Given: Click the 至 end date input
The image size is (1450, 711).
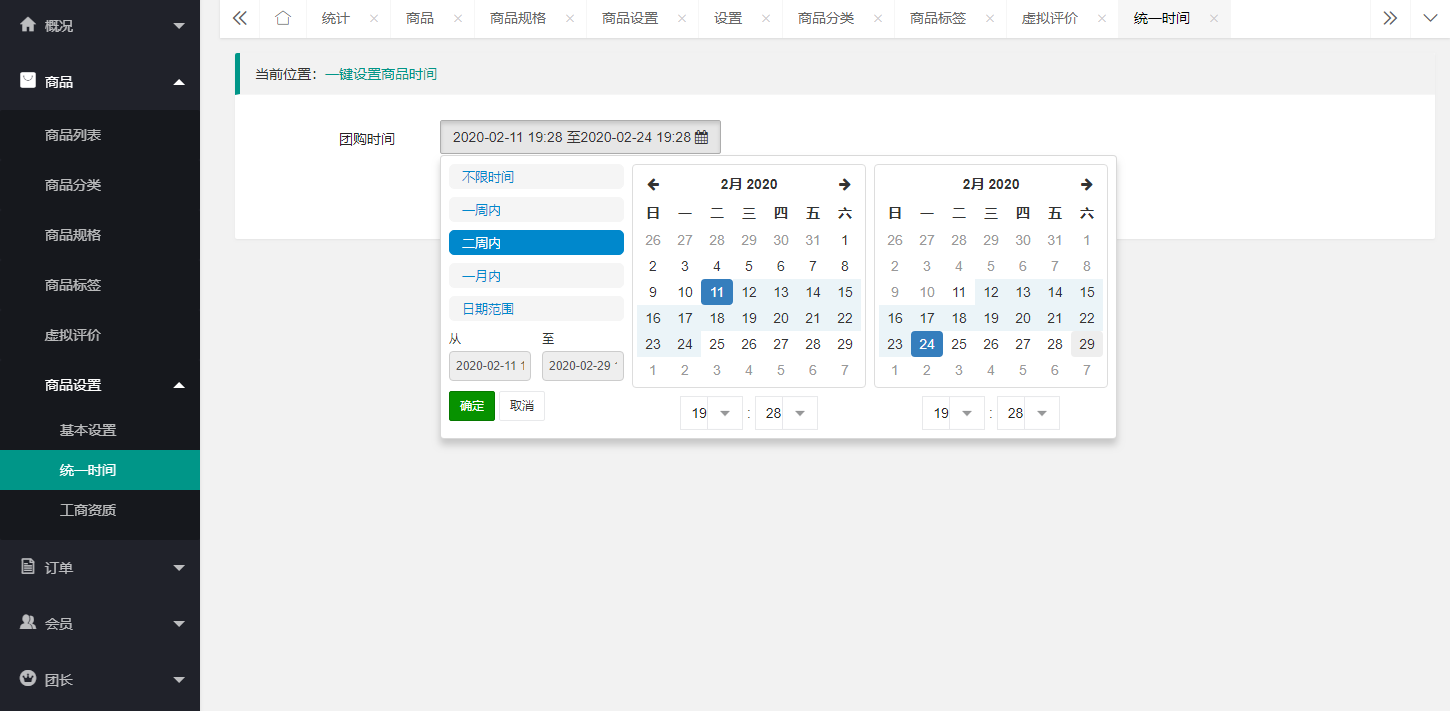Looking at the screenshot, I should 583,366.
